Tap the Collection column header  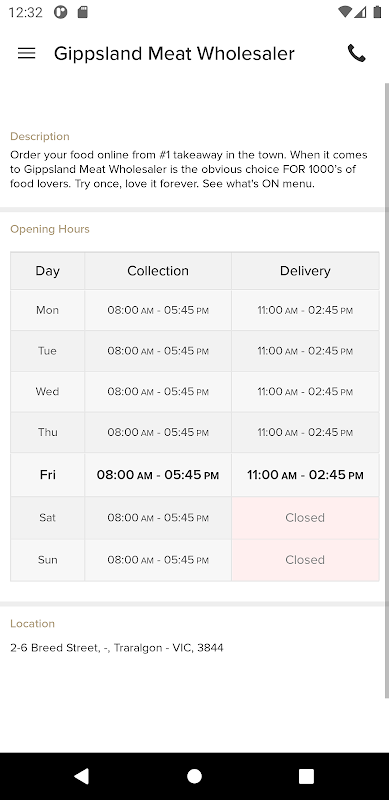pos(158,271)
